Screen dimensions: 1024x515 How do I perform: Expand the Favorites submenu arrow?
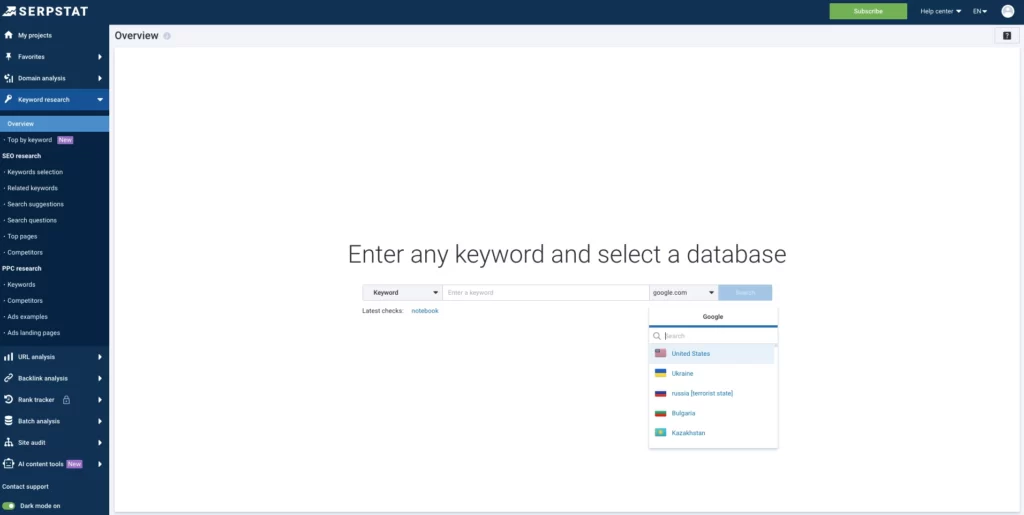pos(100,57)
